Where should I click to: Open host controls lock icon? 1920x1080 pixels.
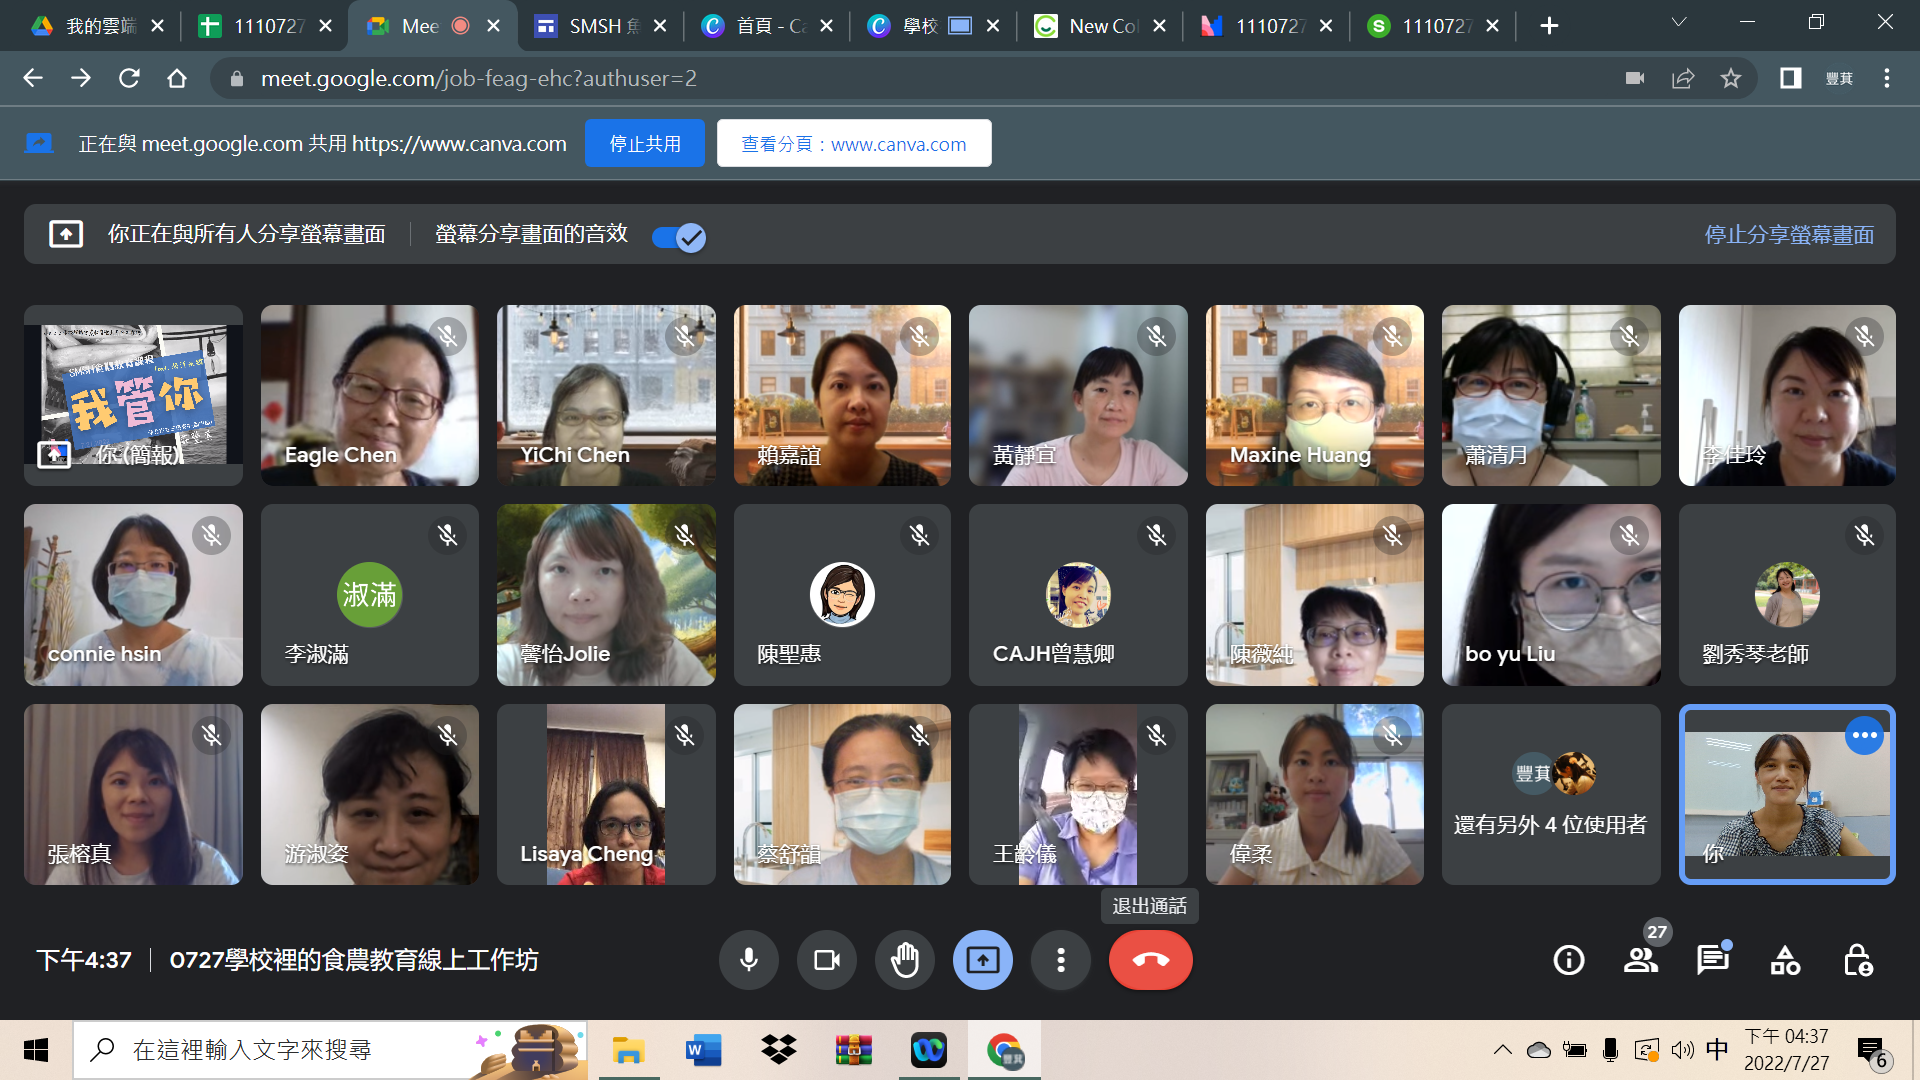1857,960
